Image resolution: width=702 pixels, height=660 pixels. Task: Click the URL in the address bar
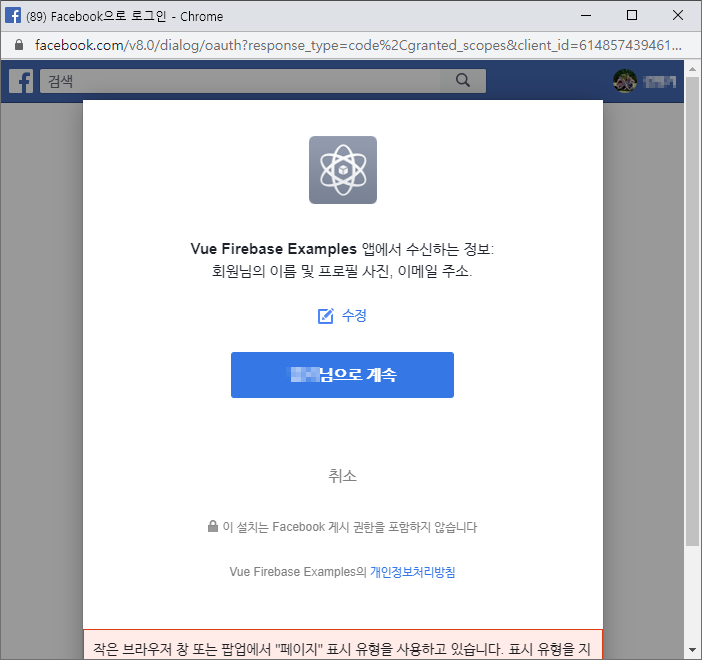point(358,45)
